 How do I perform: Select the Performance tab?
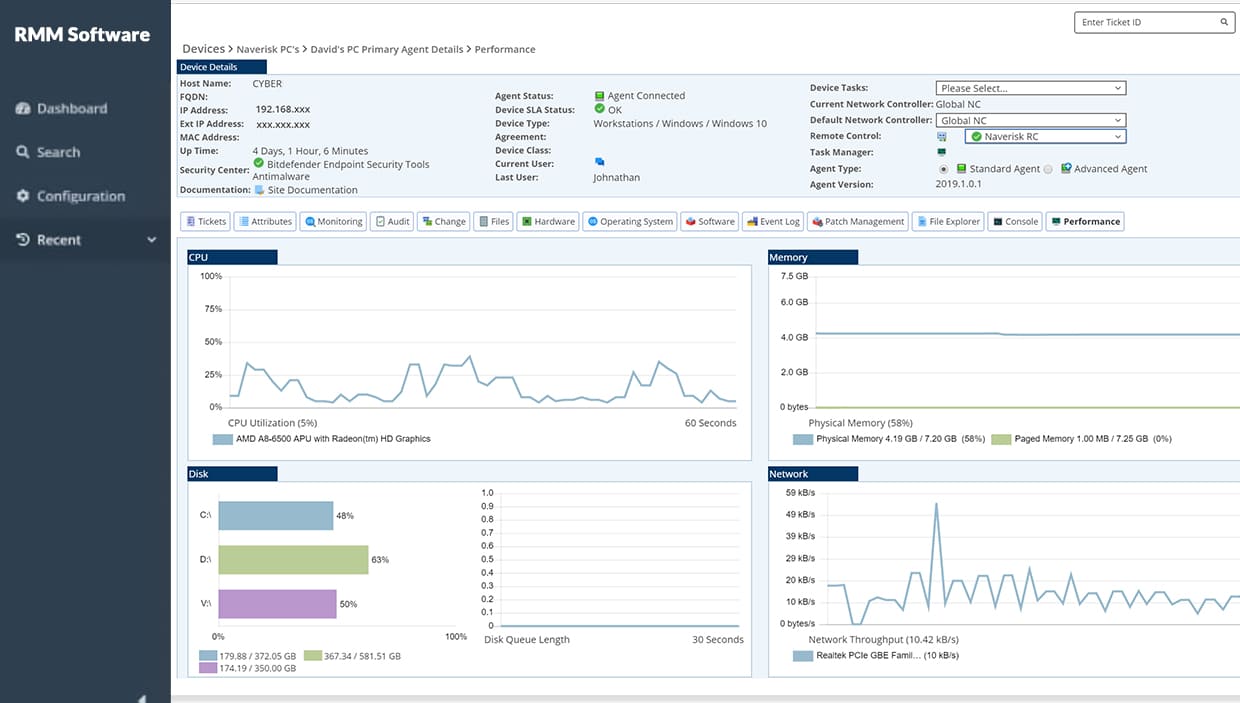[x=1085, y=221]
